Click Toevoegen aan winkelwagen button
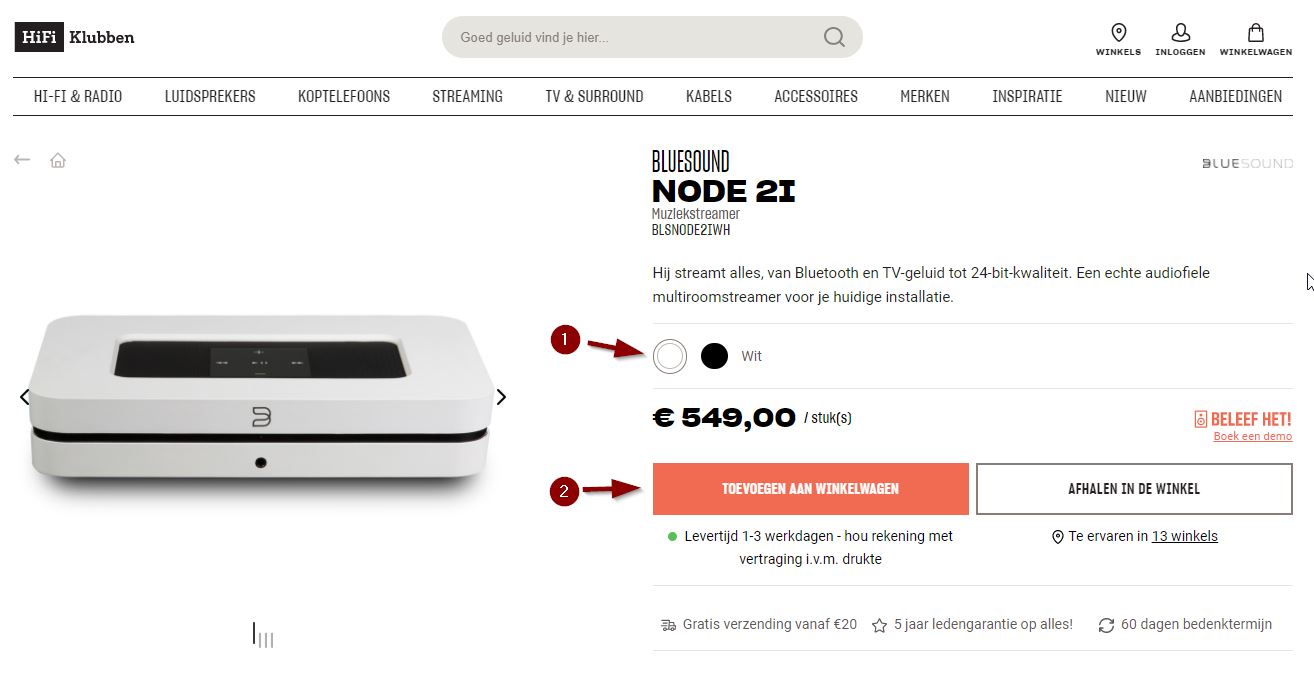 [x=811, y=489]
